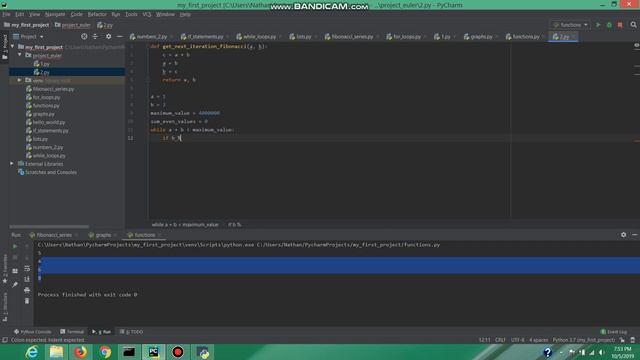640x360 pixels.
Task: Switch to while_loops.py editor tab
Action: click(259, 37)
